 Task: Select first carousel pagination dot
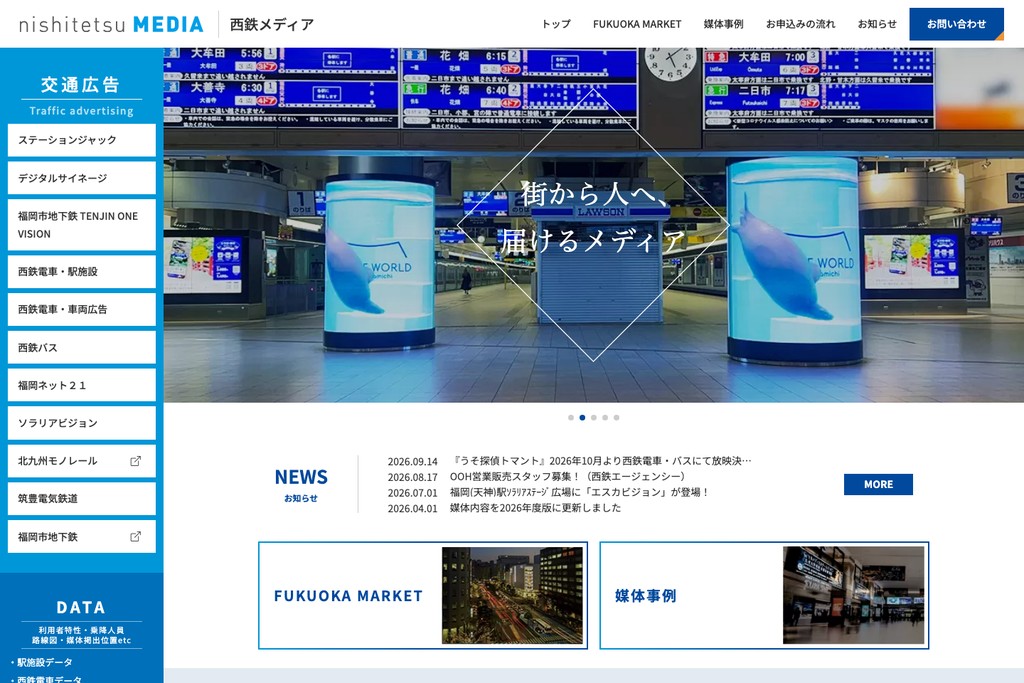point(571,417)
